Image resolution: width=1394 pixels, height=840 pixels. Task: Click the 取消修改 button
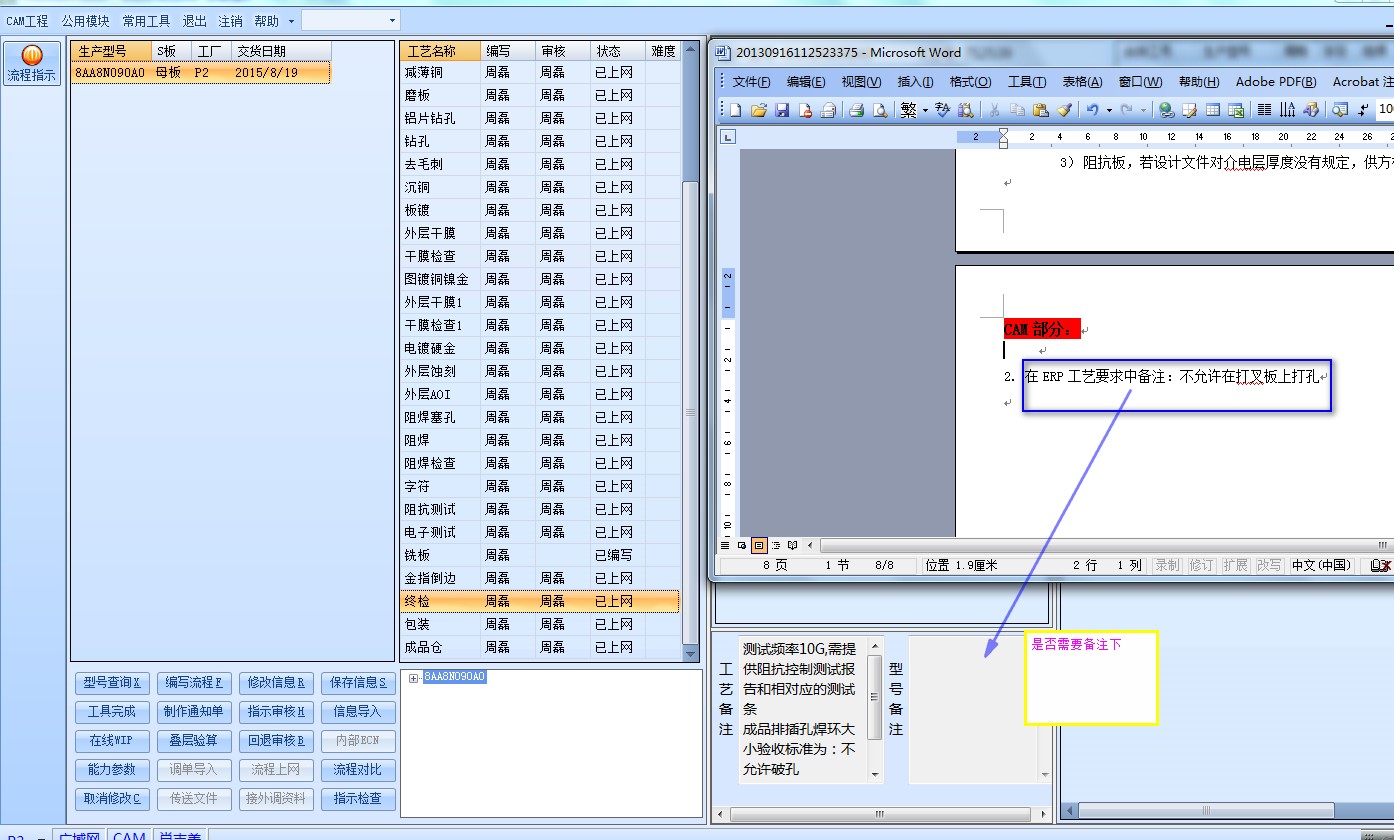[x=112, y=799]
